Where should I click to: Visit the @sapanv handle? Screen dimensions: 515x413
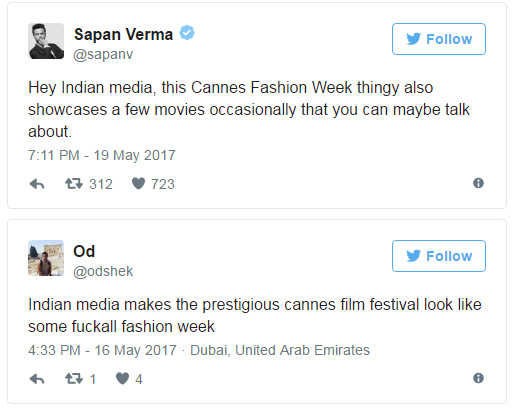click(x=103, y=54)
